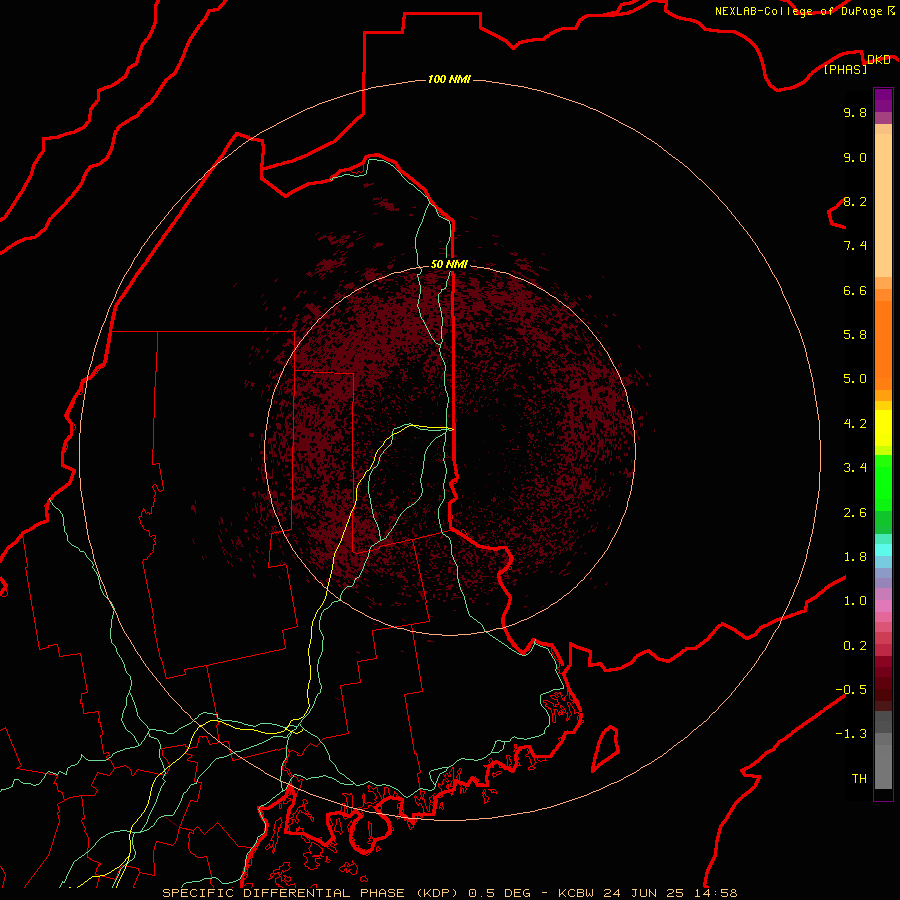900x900 pixels.
Task: Click the TH threshold label on the legend
Action: pos(859,779)
